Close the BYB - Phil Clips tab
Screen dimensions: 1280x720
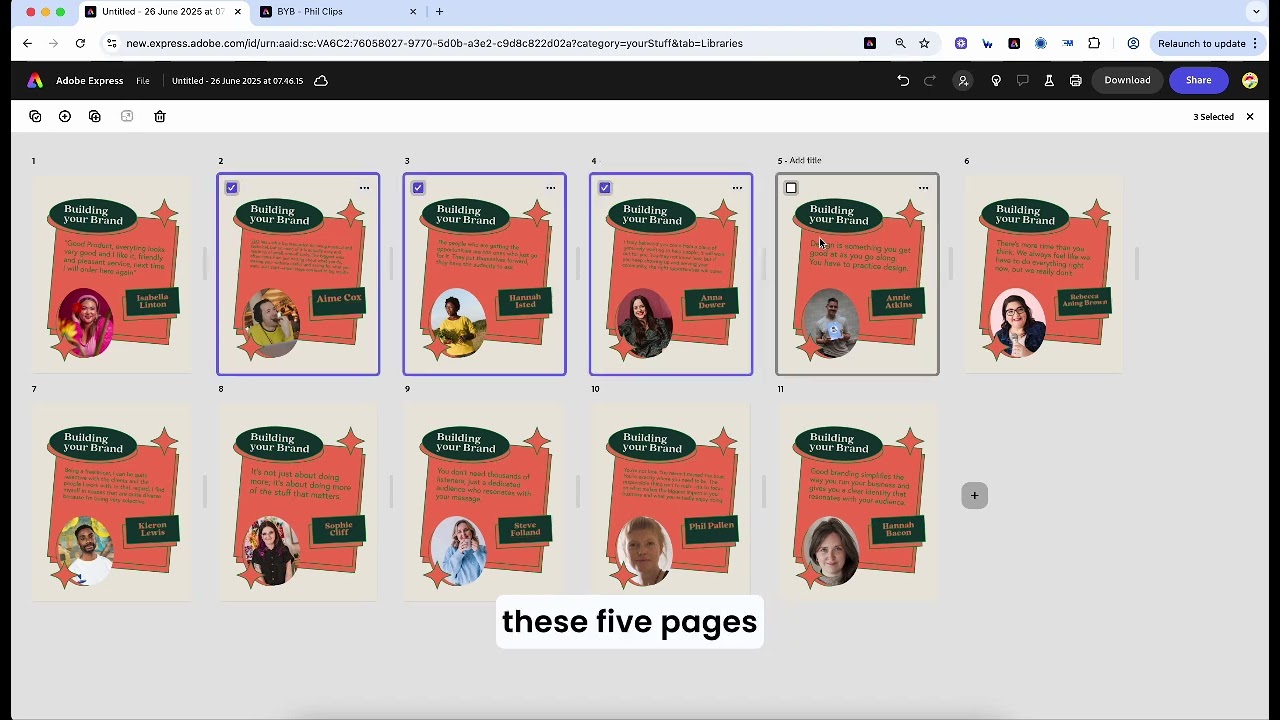coord(413,12)
